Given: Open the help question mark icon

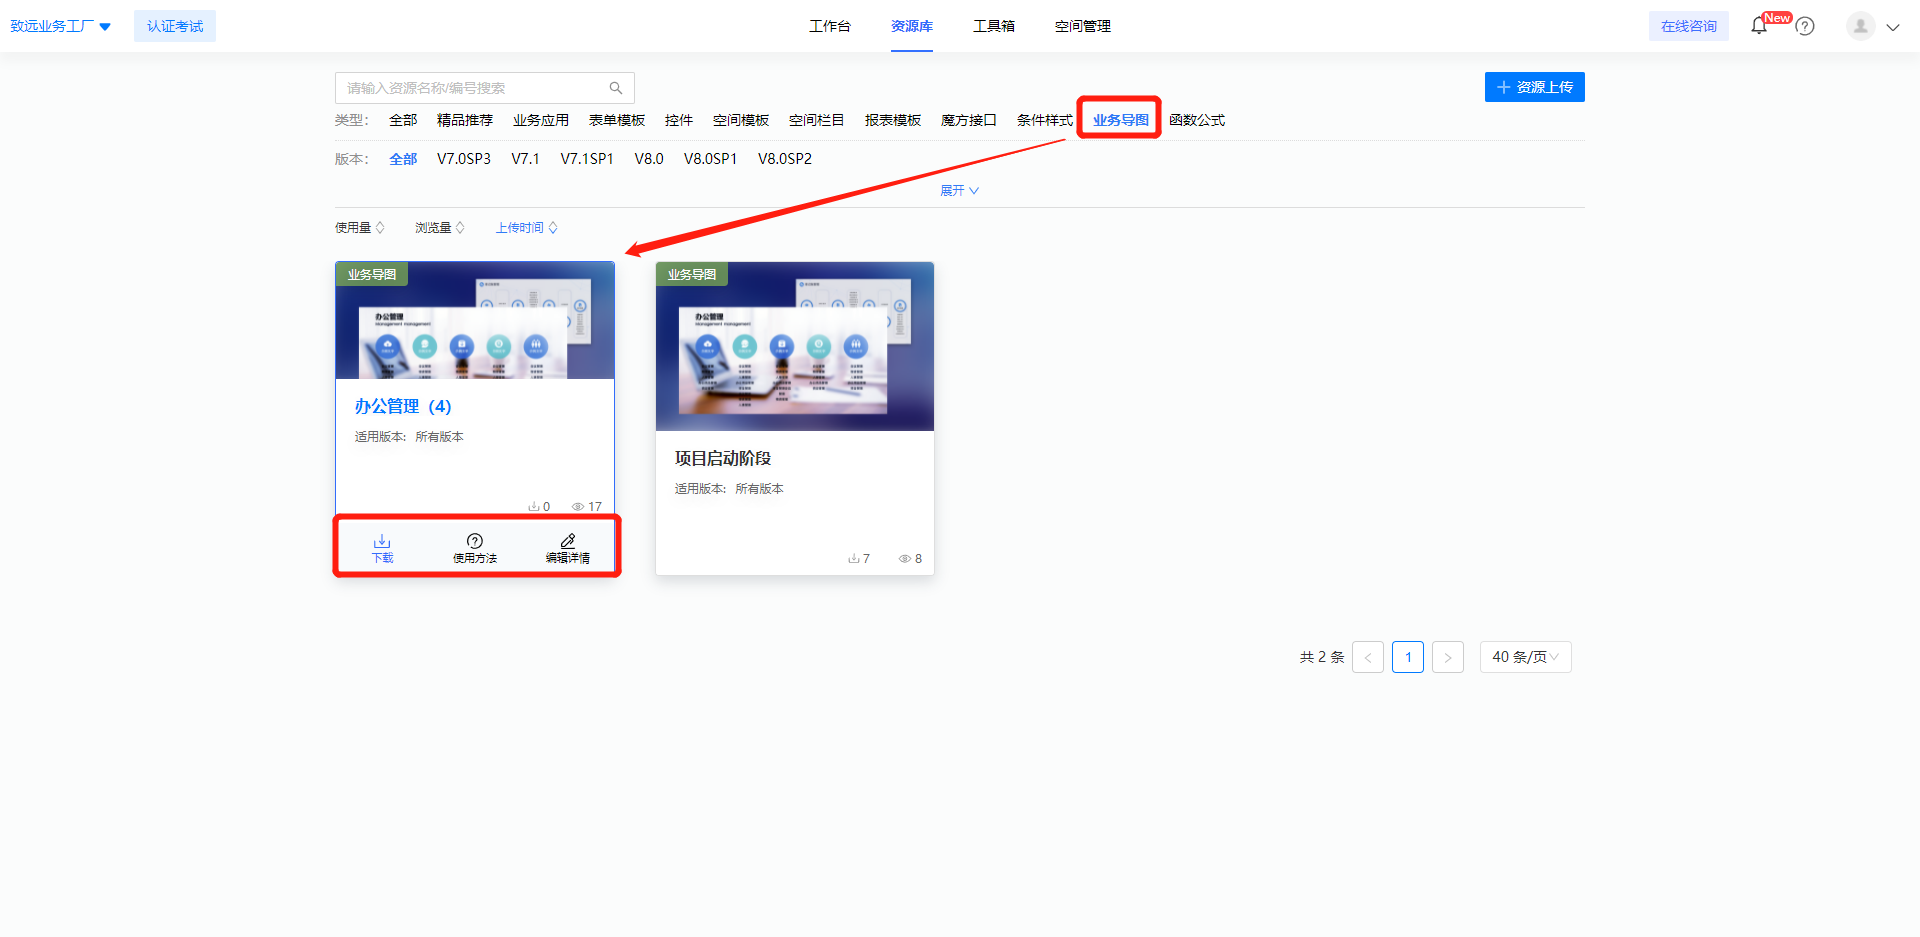Looking at the screenshot, I should 1805,27.
